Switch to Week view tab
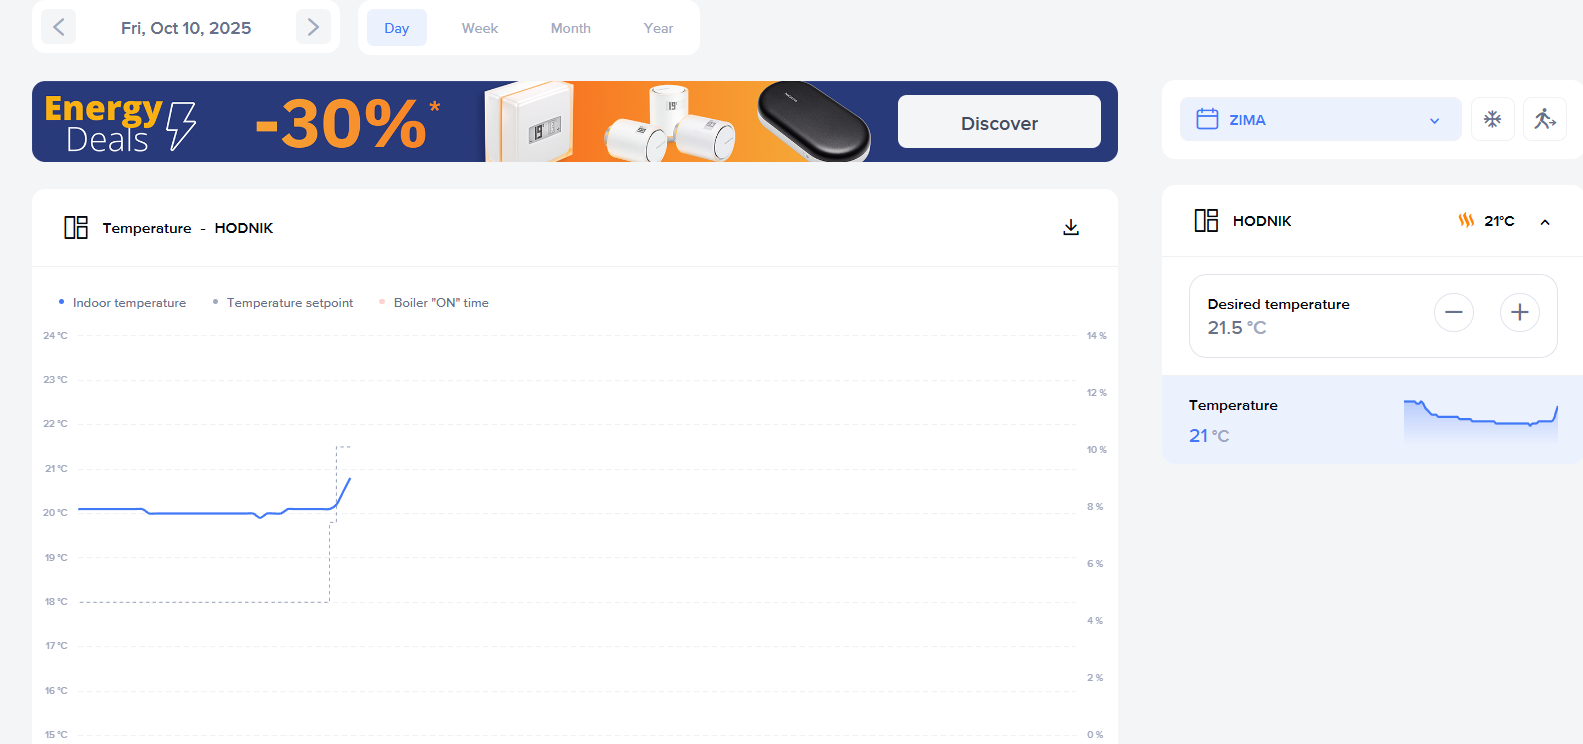This screenshot has width=1583, height=744. coord(480,28)
